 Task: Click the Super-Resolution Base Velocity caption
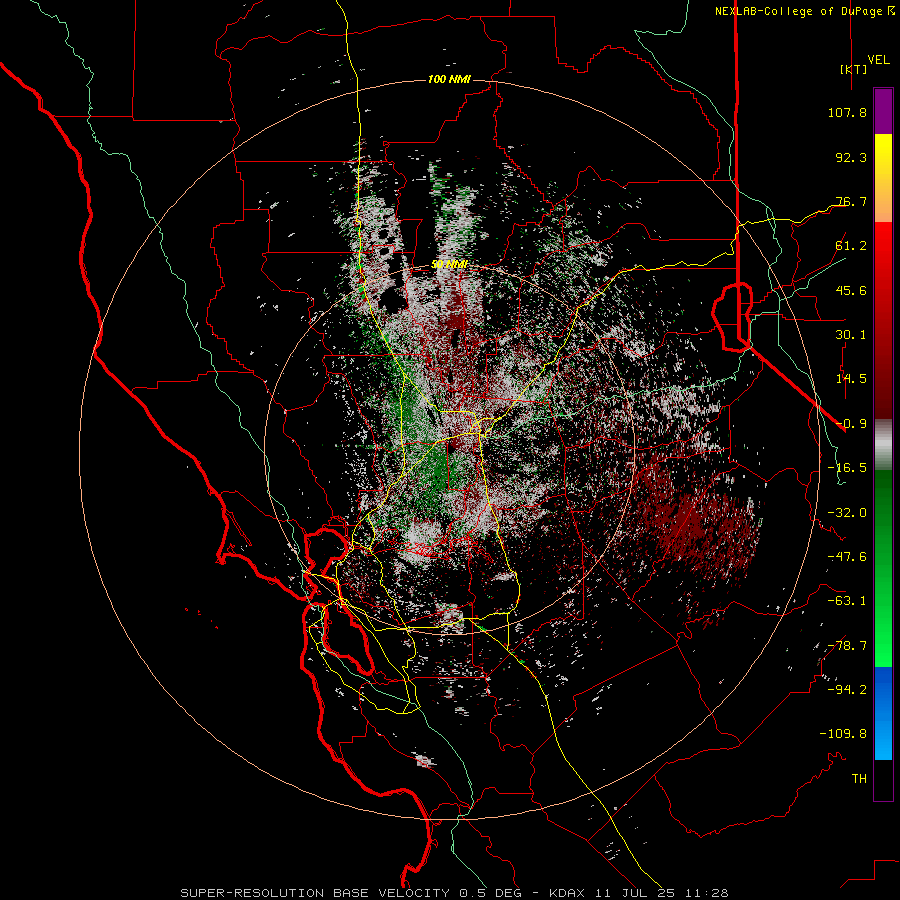point(454,893)
